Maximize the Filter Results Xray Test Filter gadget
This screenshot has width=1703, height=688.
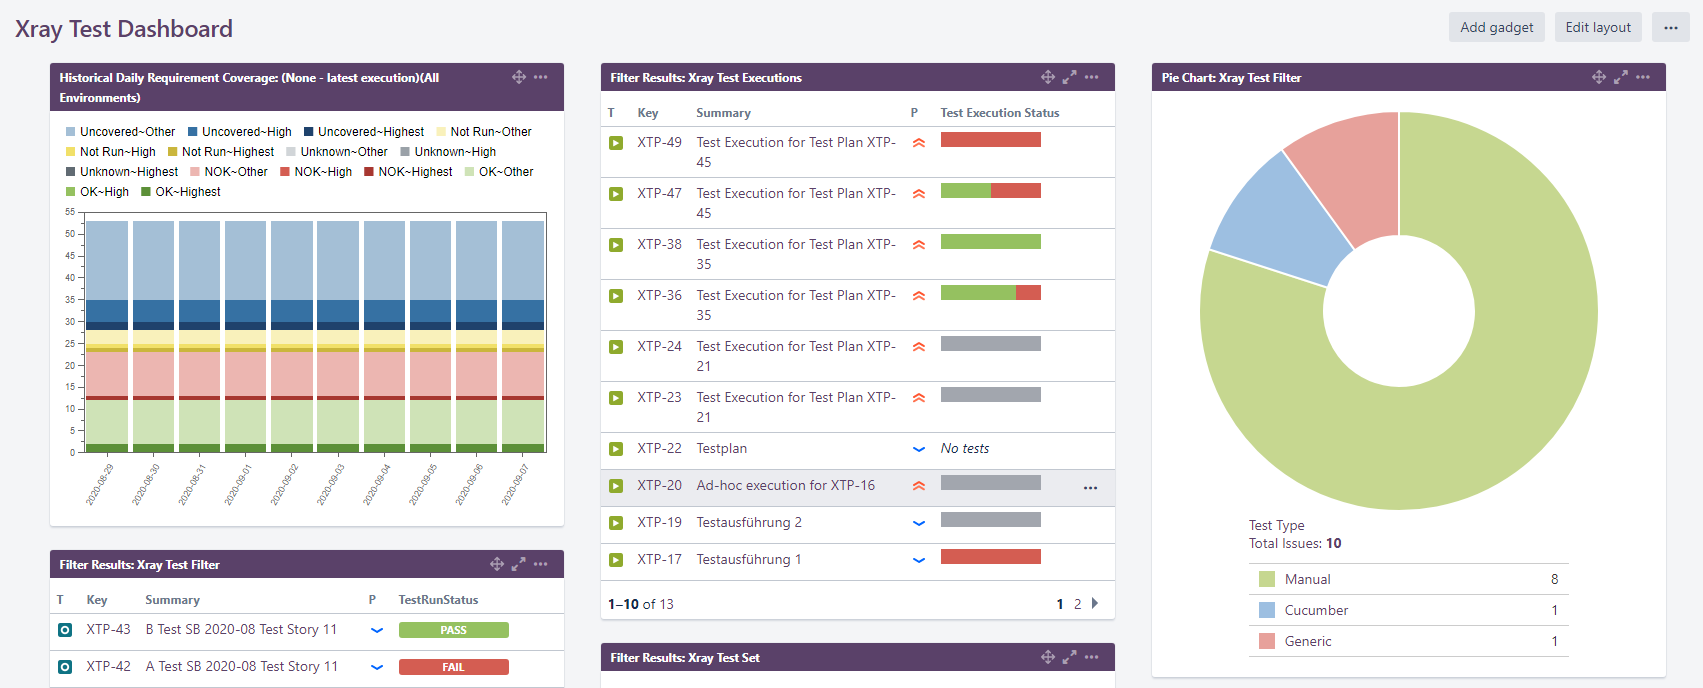[x=519, y=564]
